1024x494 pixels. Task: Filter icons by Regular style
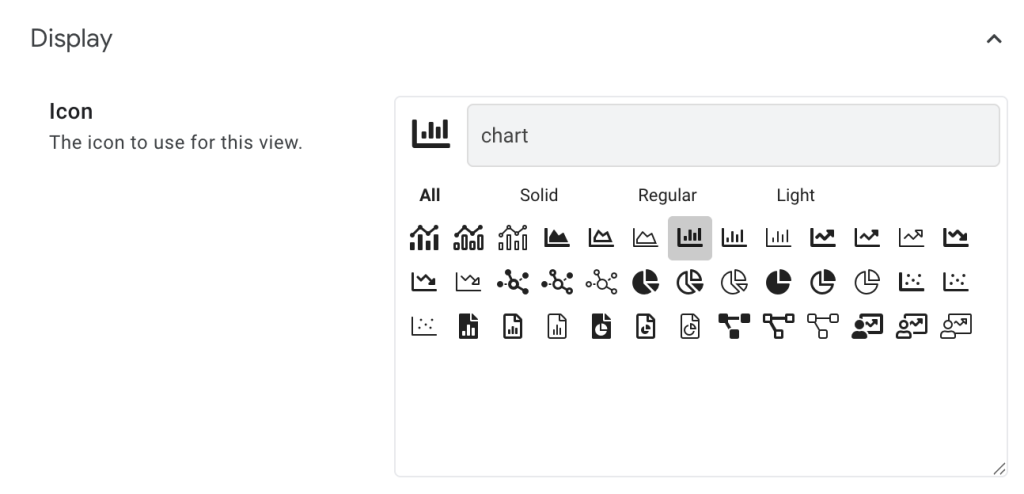667,195
